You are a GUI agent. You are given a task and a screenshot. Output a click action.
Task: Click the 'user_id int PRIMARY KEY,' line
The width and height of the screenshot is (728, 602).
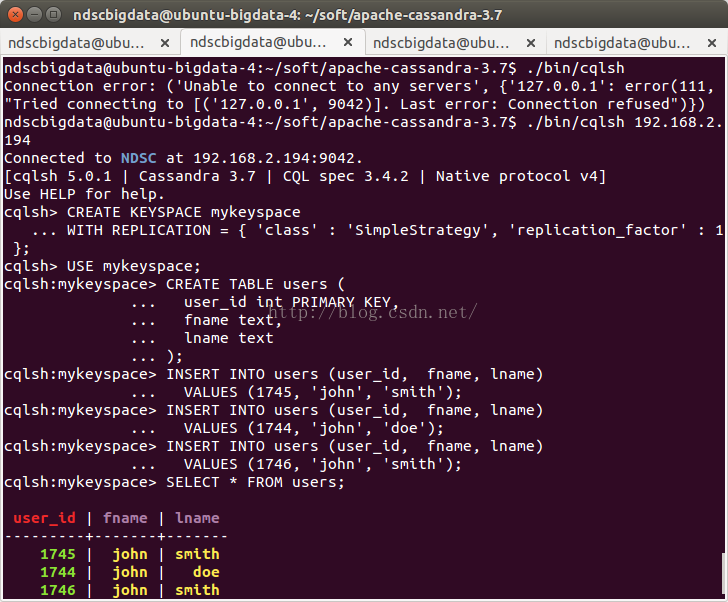tap(291, 302)
